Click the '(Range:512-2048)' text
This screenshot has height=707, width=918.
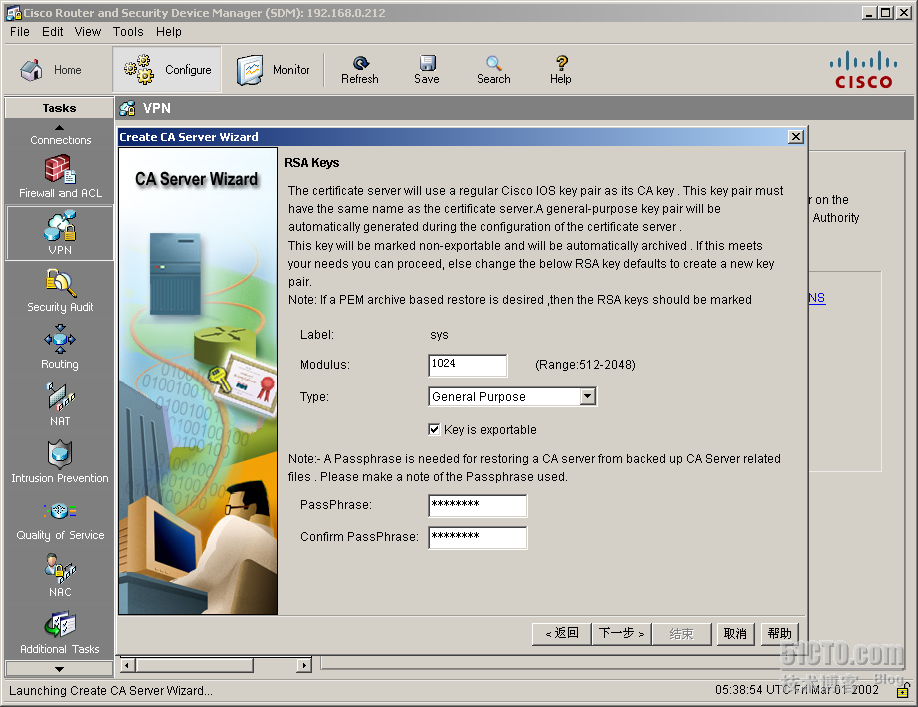coord(585,365)
